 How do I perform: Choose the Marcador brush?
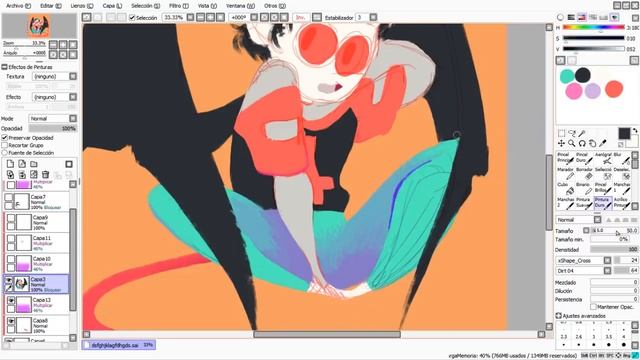(x=566, y=173)
